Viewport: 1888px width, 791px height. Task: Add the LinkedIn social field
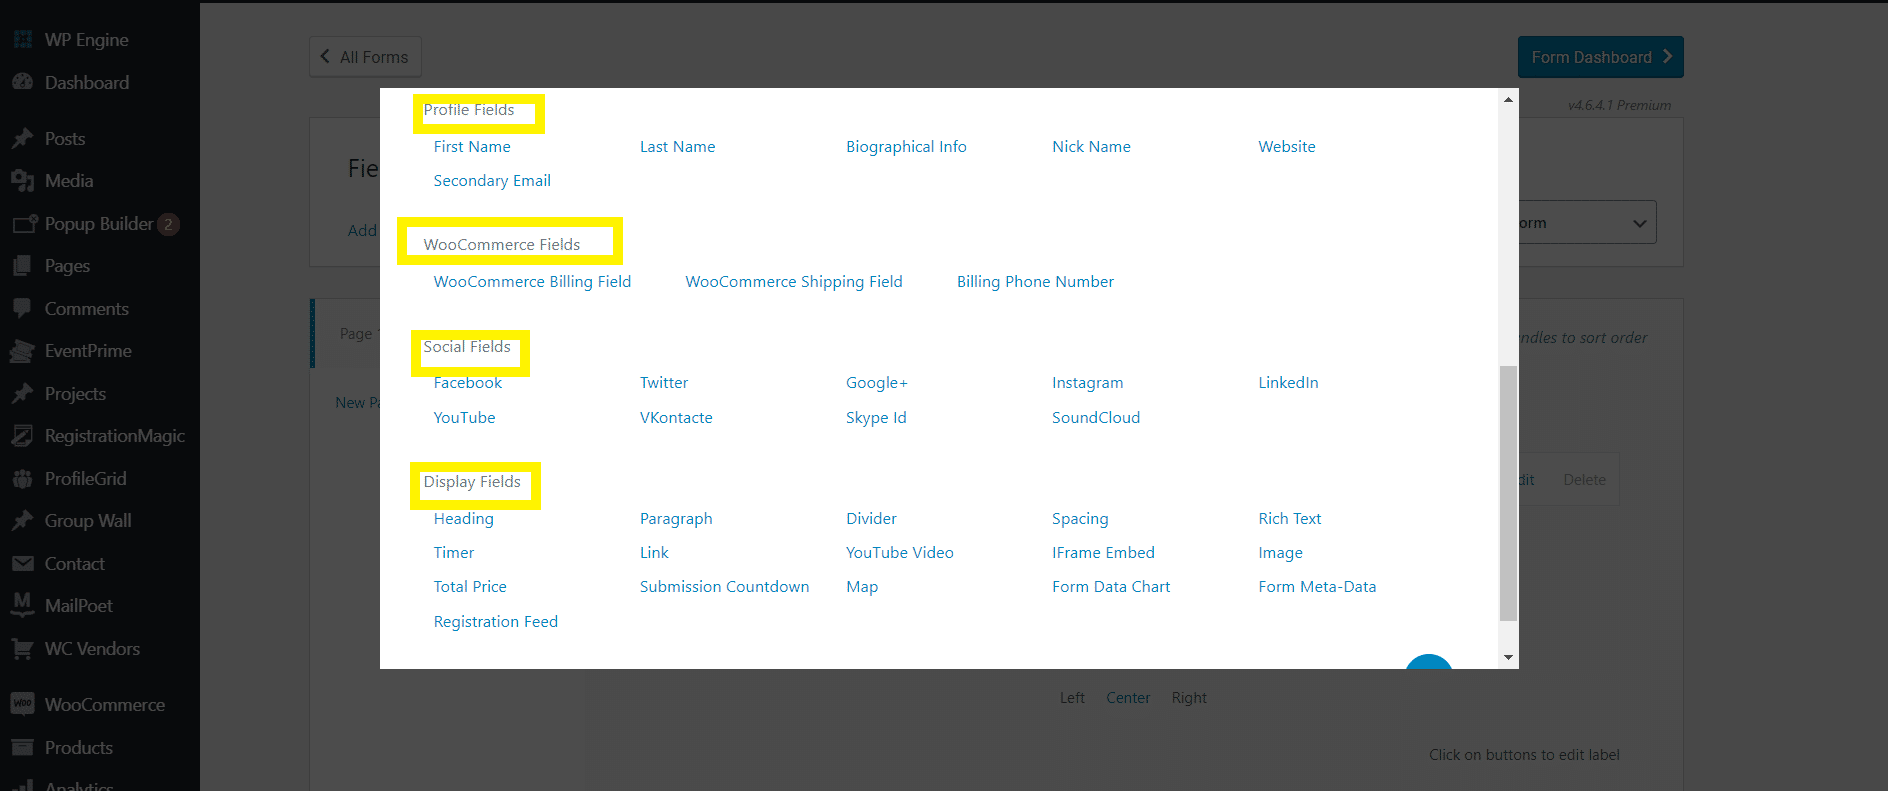pyautogui.click(x=1288, y=382)
